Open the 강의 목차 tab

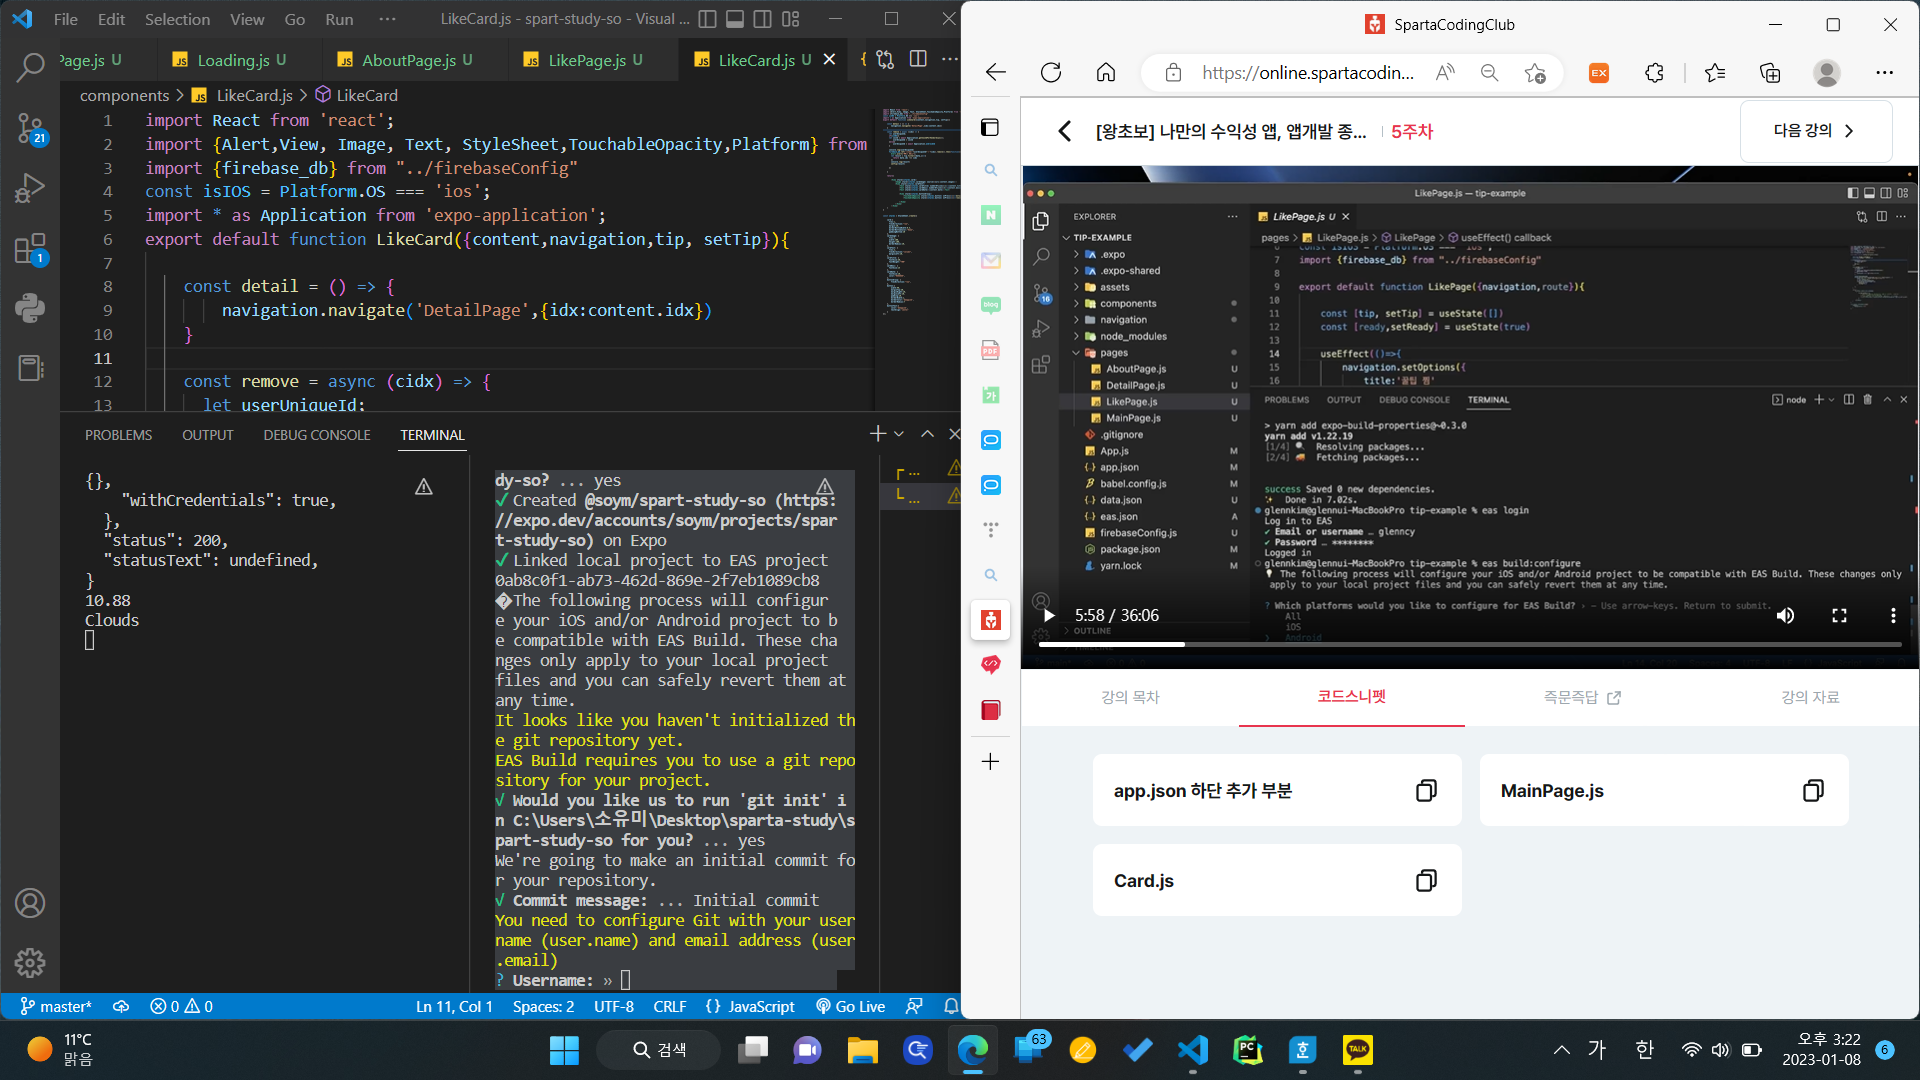tap(1130, 697)
